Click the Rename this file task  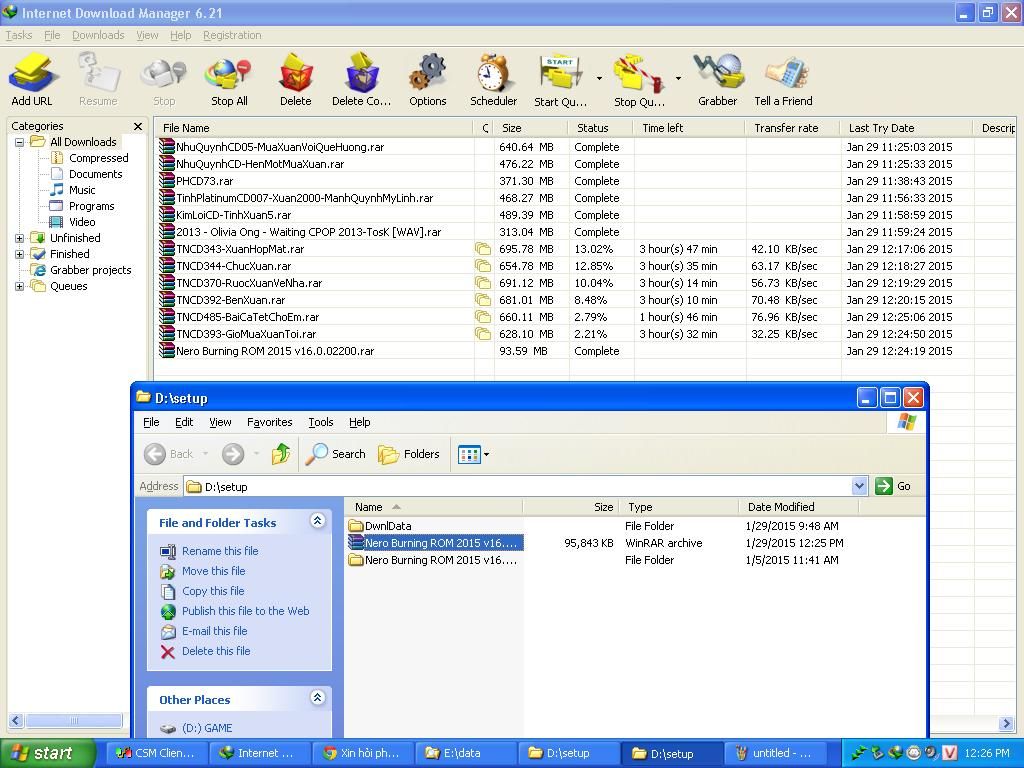(220, 551)
